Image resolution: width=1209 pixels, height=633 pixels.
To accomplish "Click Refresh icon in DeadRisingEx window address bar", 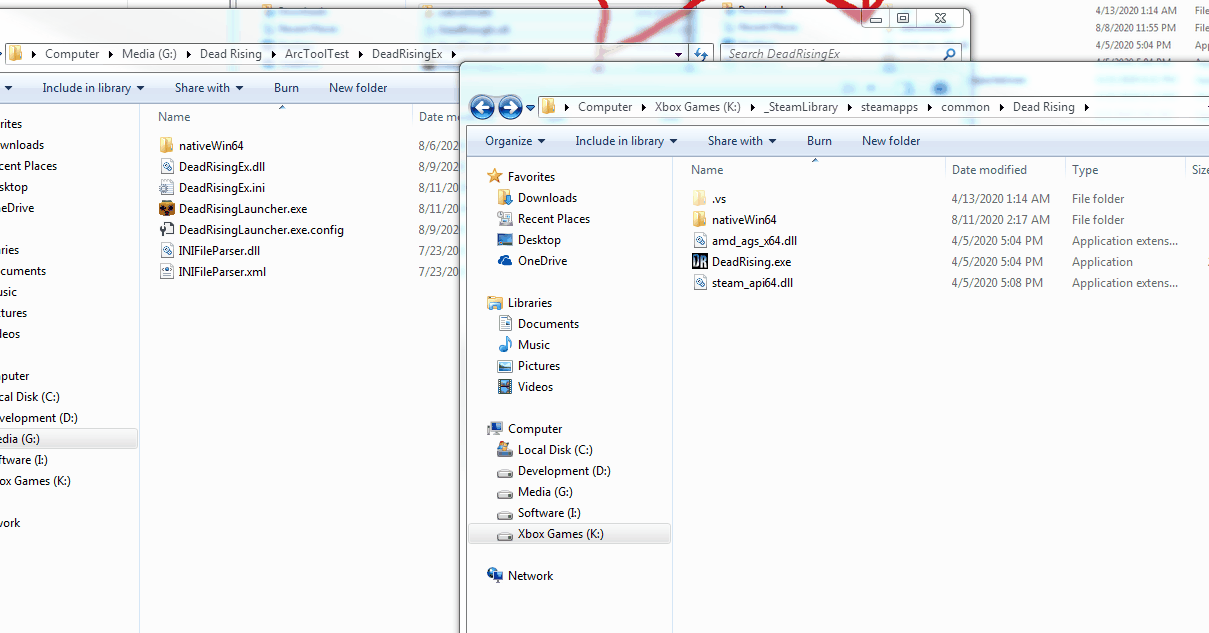I will pyautogui.click(x=700, y=54).
